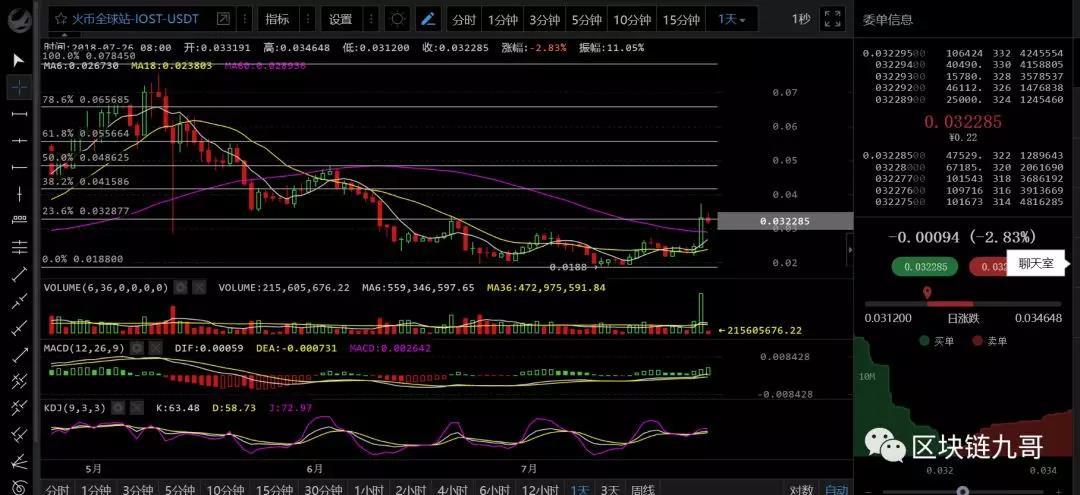The width and height of the screenshot is (1080, 495).
Task: Toggle 自动 auto price scale
Action: [836, 489]
